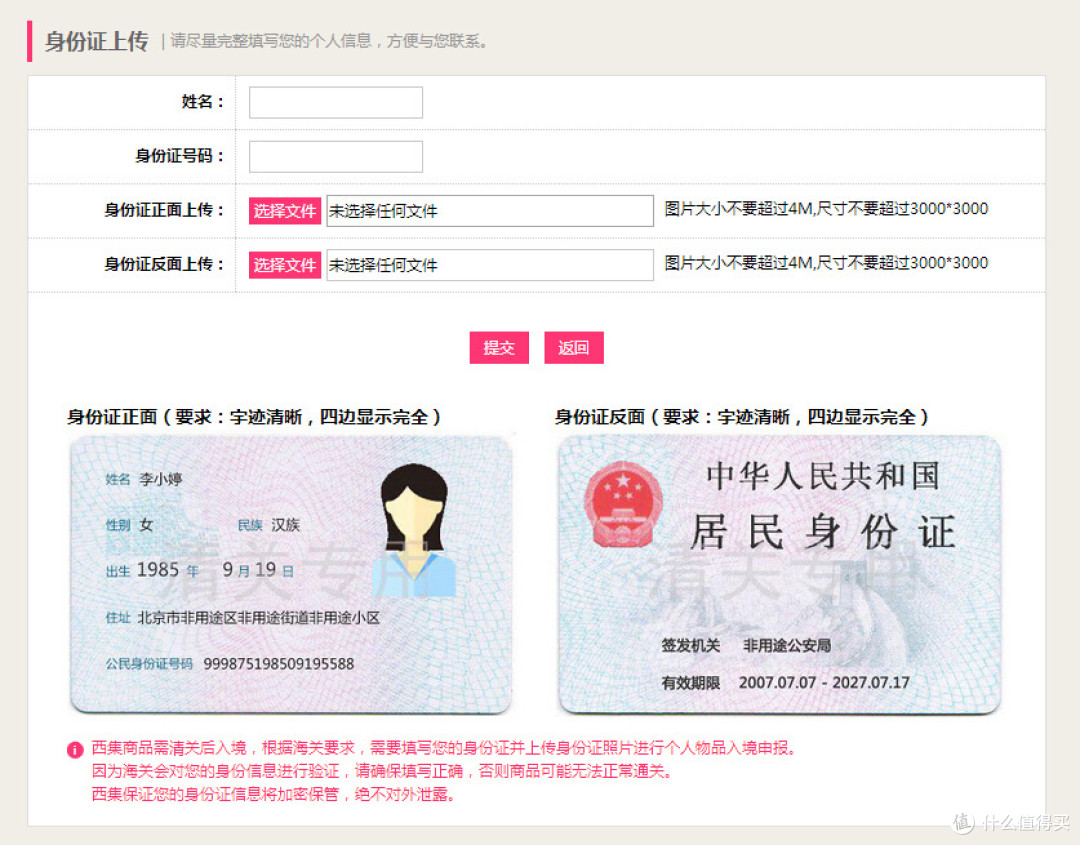Click the 姓名 name input field

click(335, 103)
